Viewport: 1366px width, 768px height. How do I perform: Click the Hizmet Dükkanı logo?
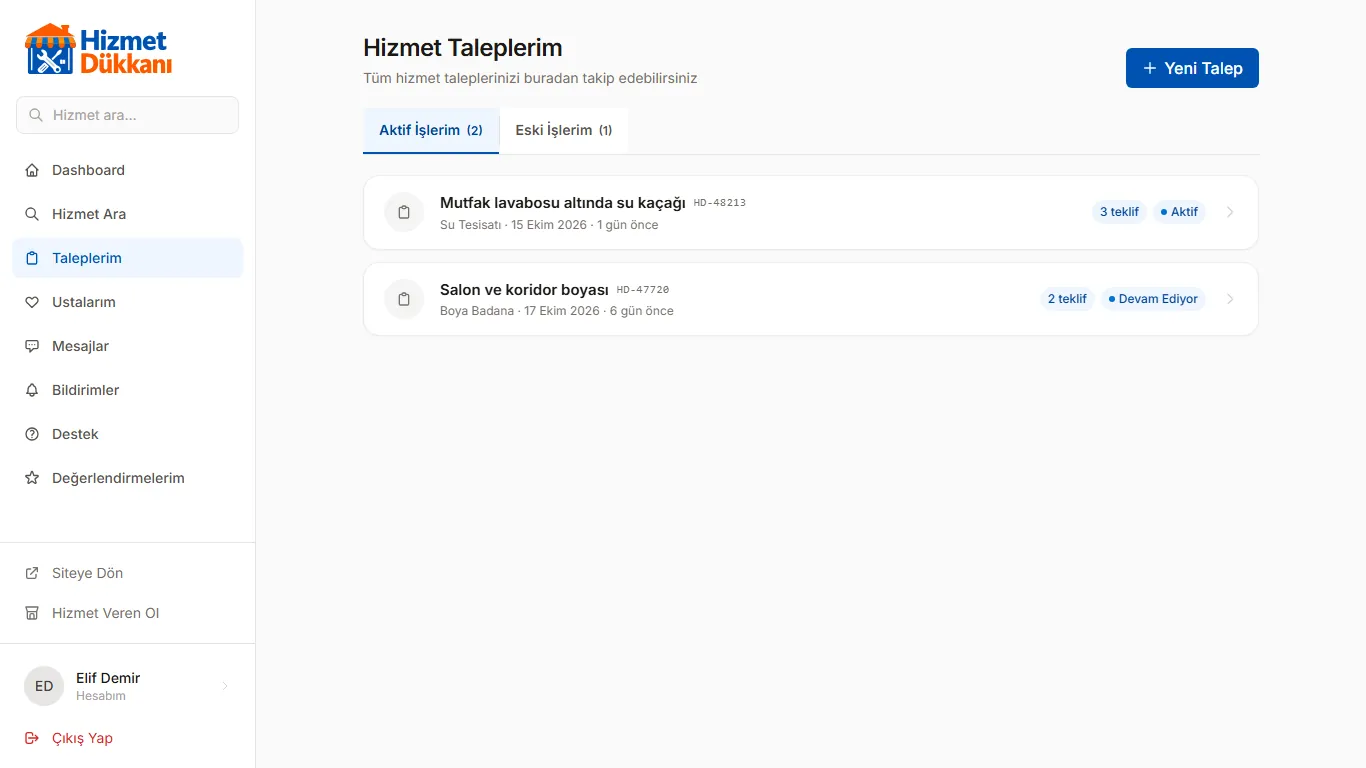point(98,49)
